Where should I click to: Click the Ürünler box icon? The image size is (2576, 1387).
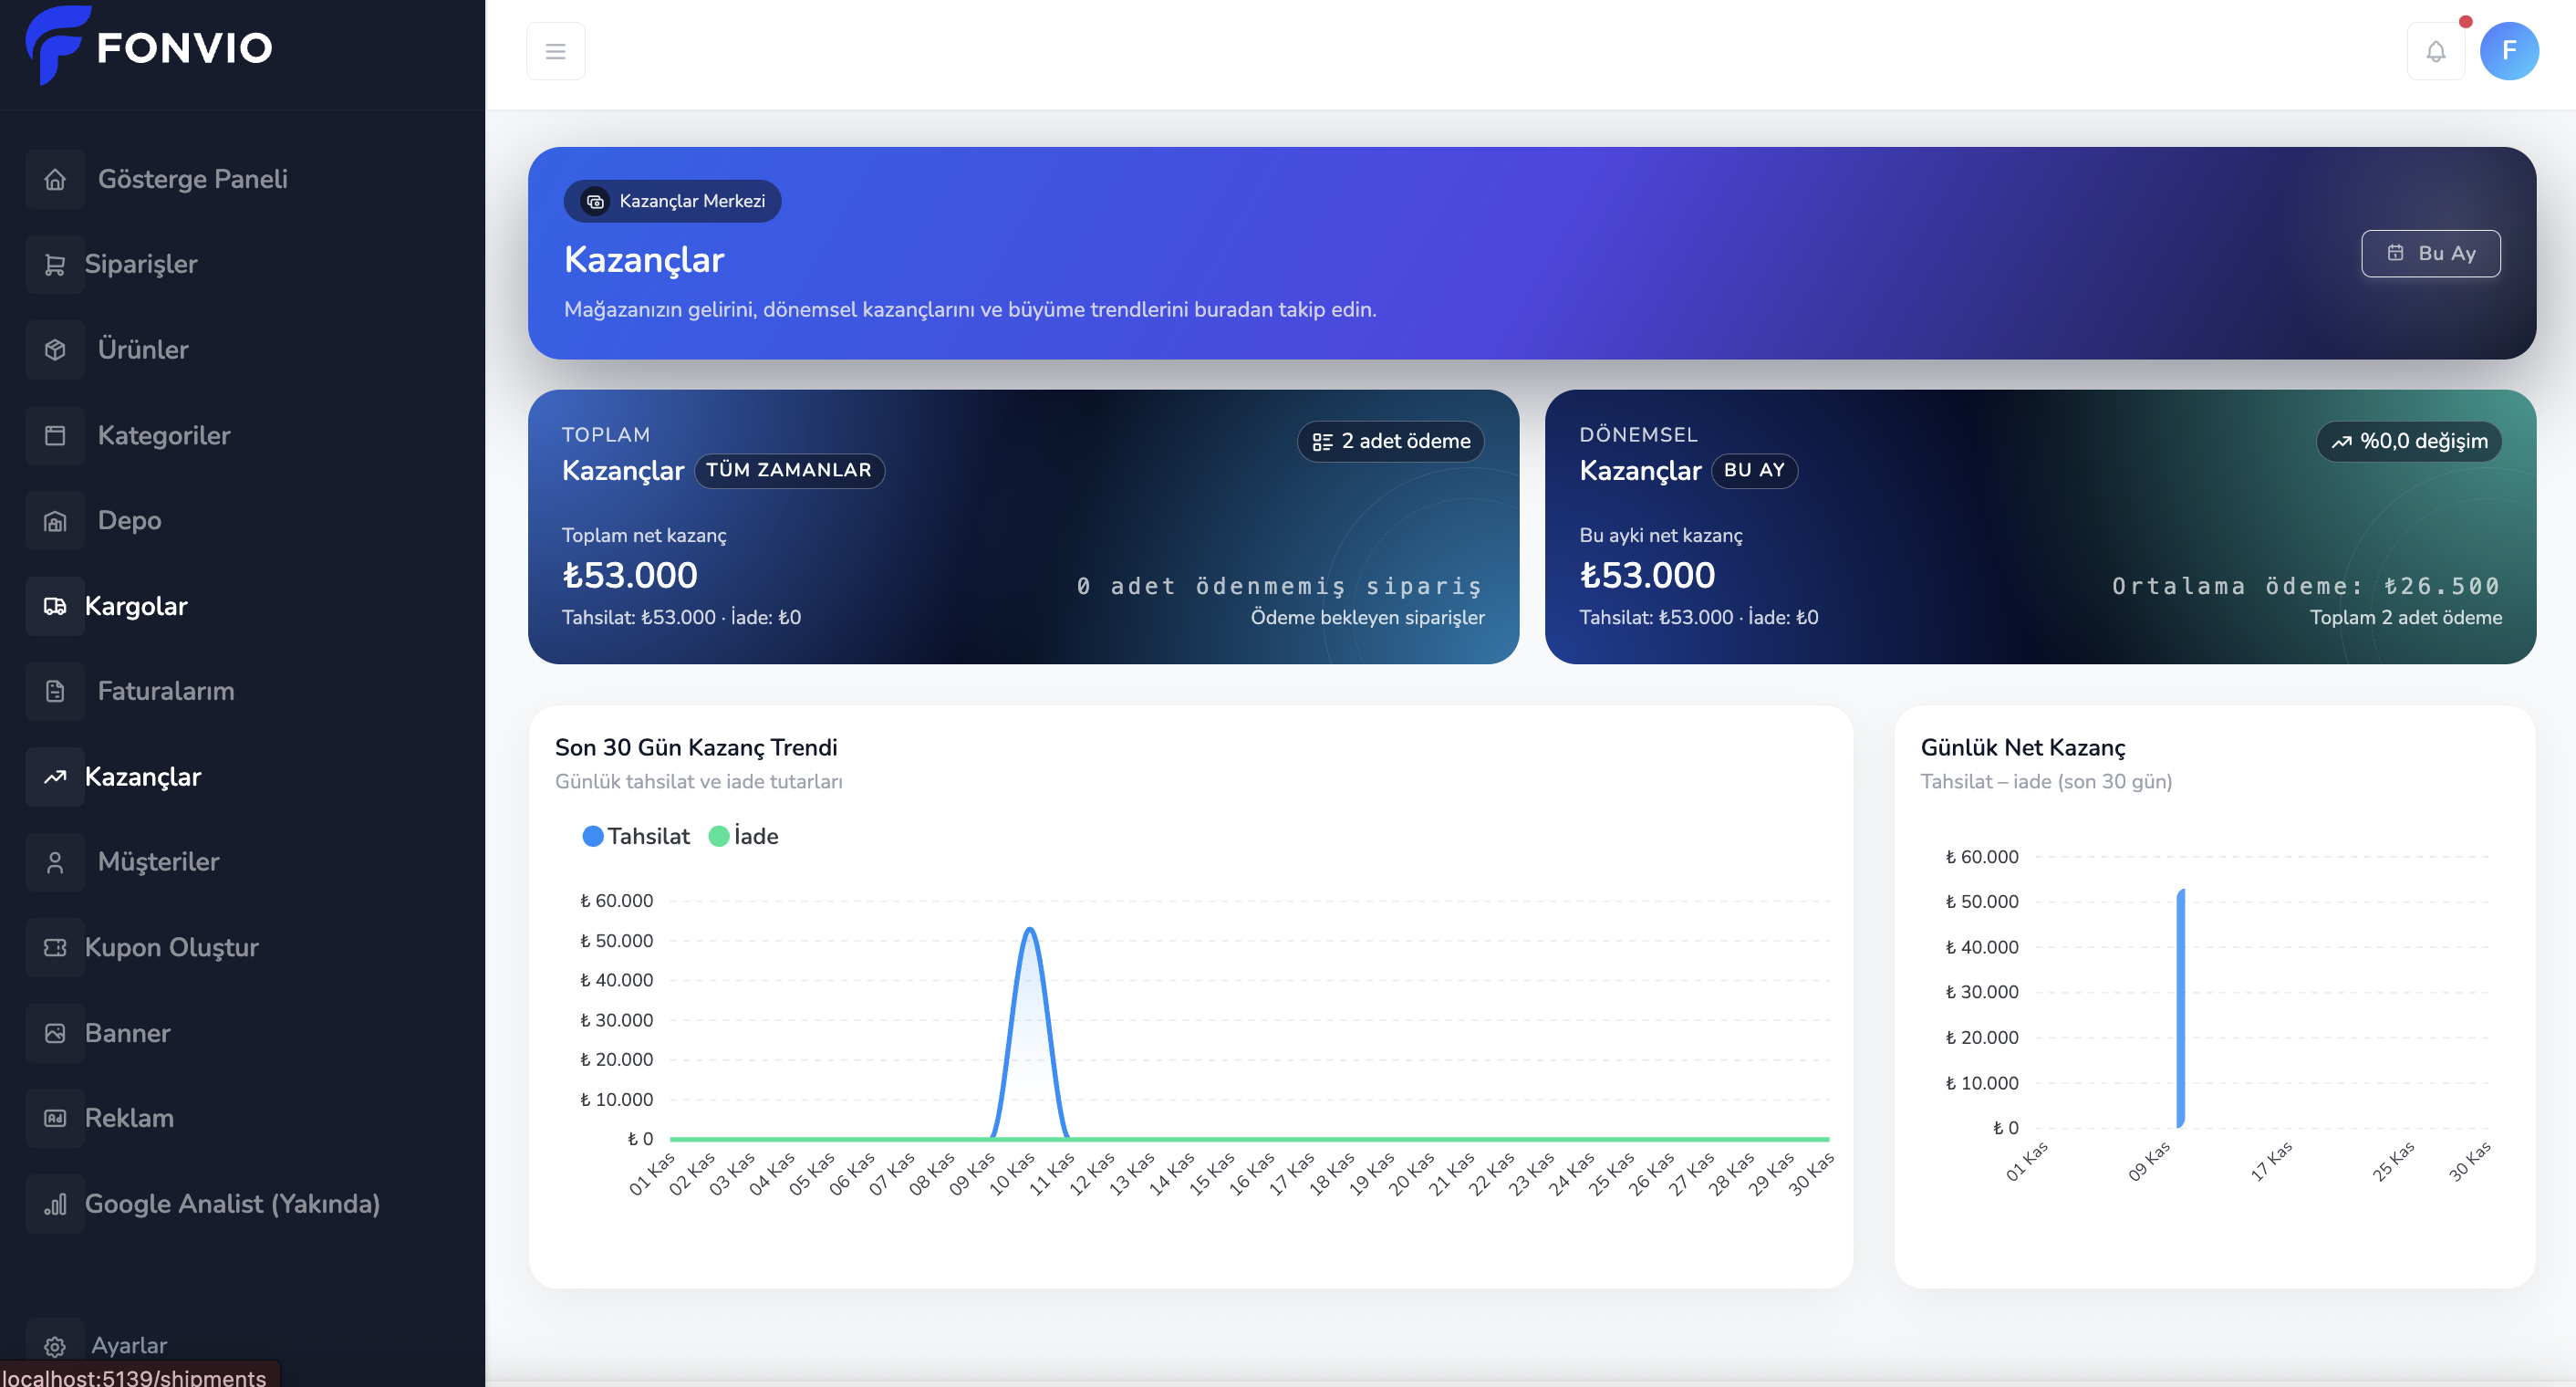[55, 350]
